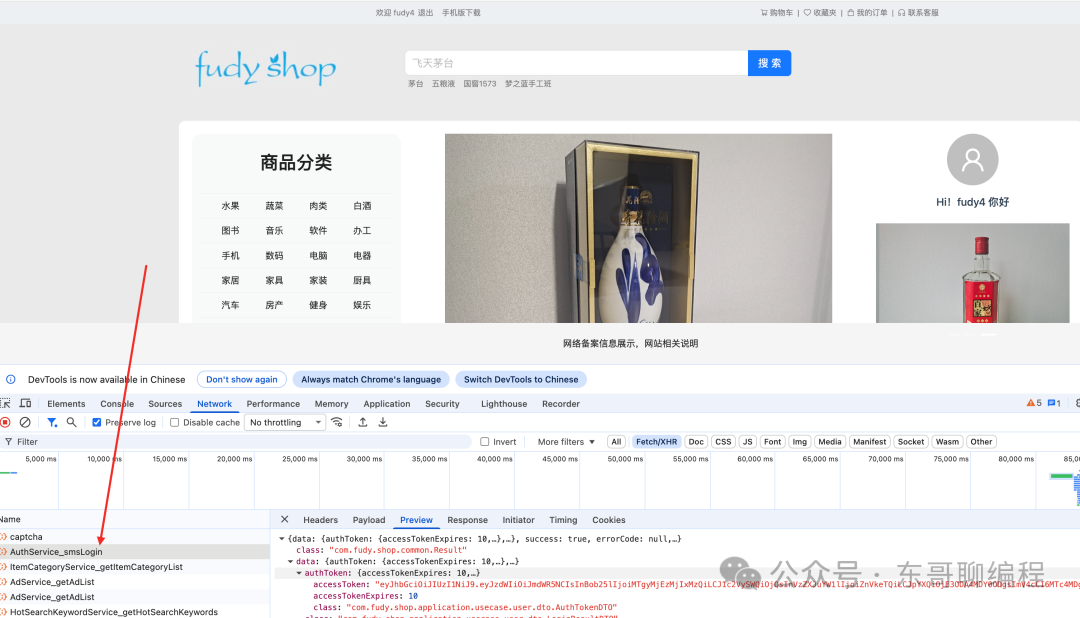
Task: Select the Doc request type filter
Action: coord(696,442)
